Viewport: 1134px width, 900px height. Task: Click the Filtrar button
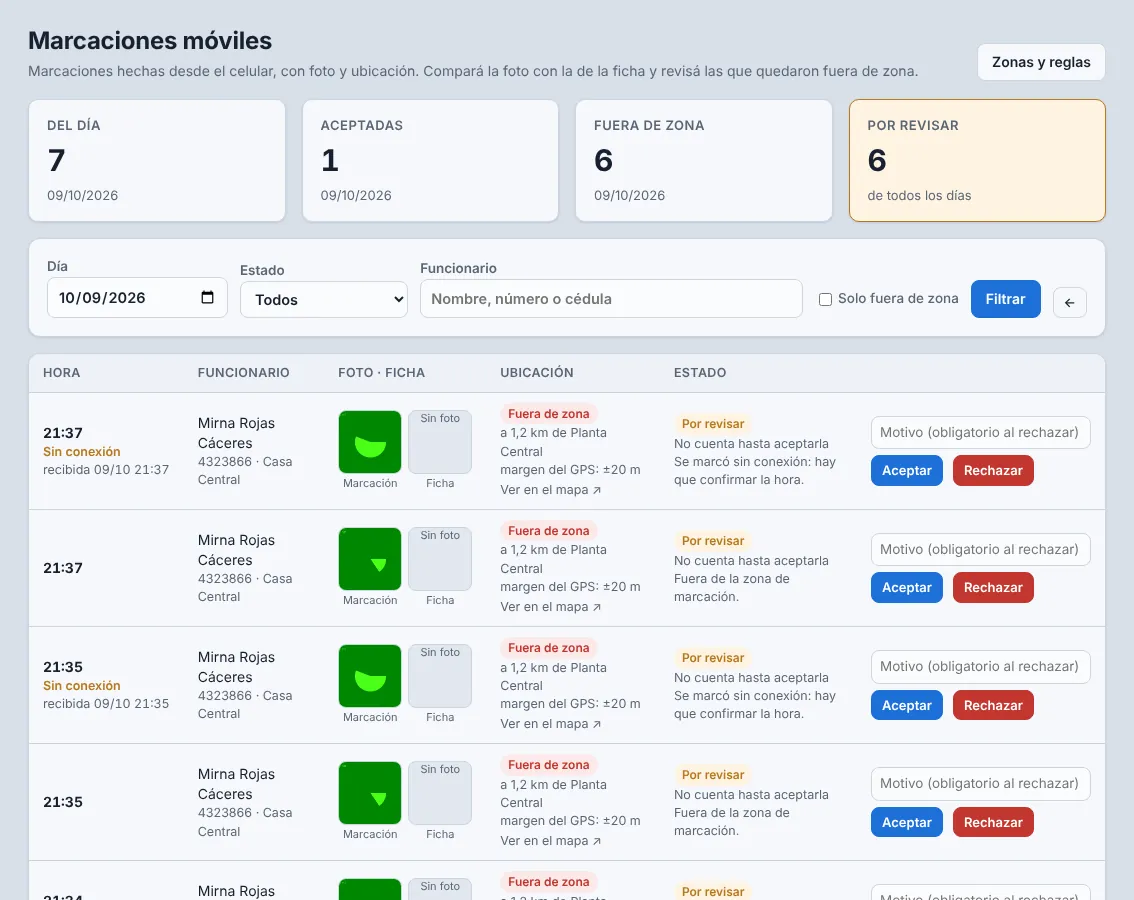(x=1005, y=299)
